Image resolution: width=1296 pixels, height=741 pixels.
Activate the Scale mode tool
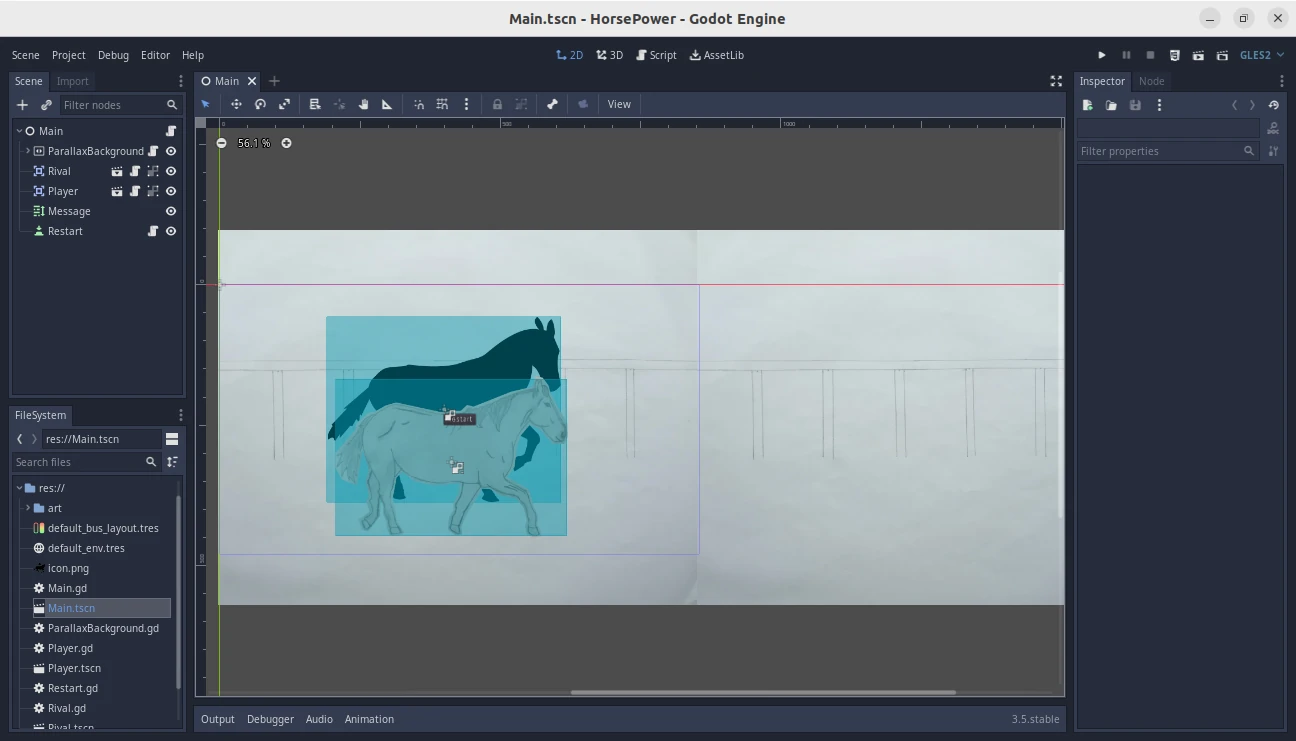(284, 104)
